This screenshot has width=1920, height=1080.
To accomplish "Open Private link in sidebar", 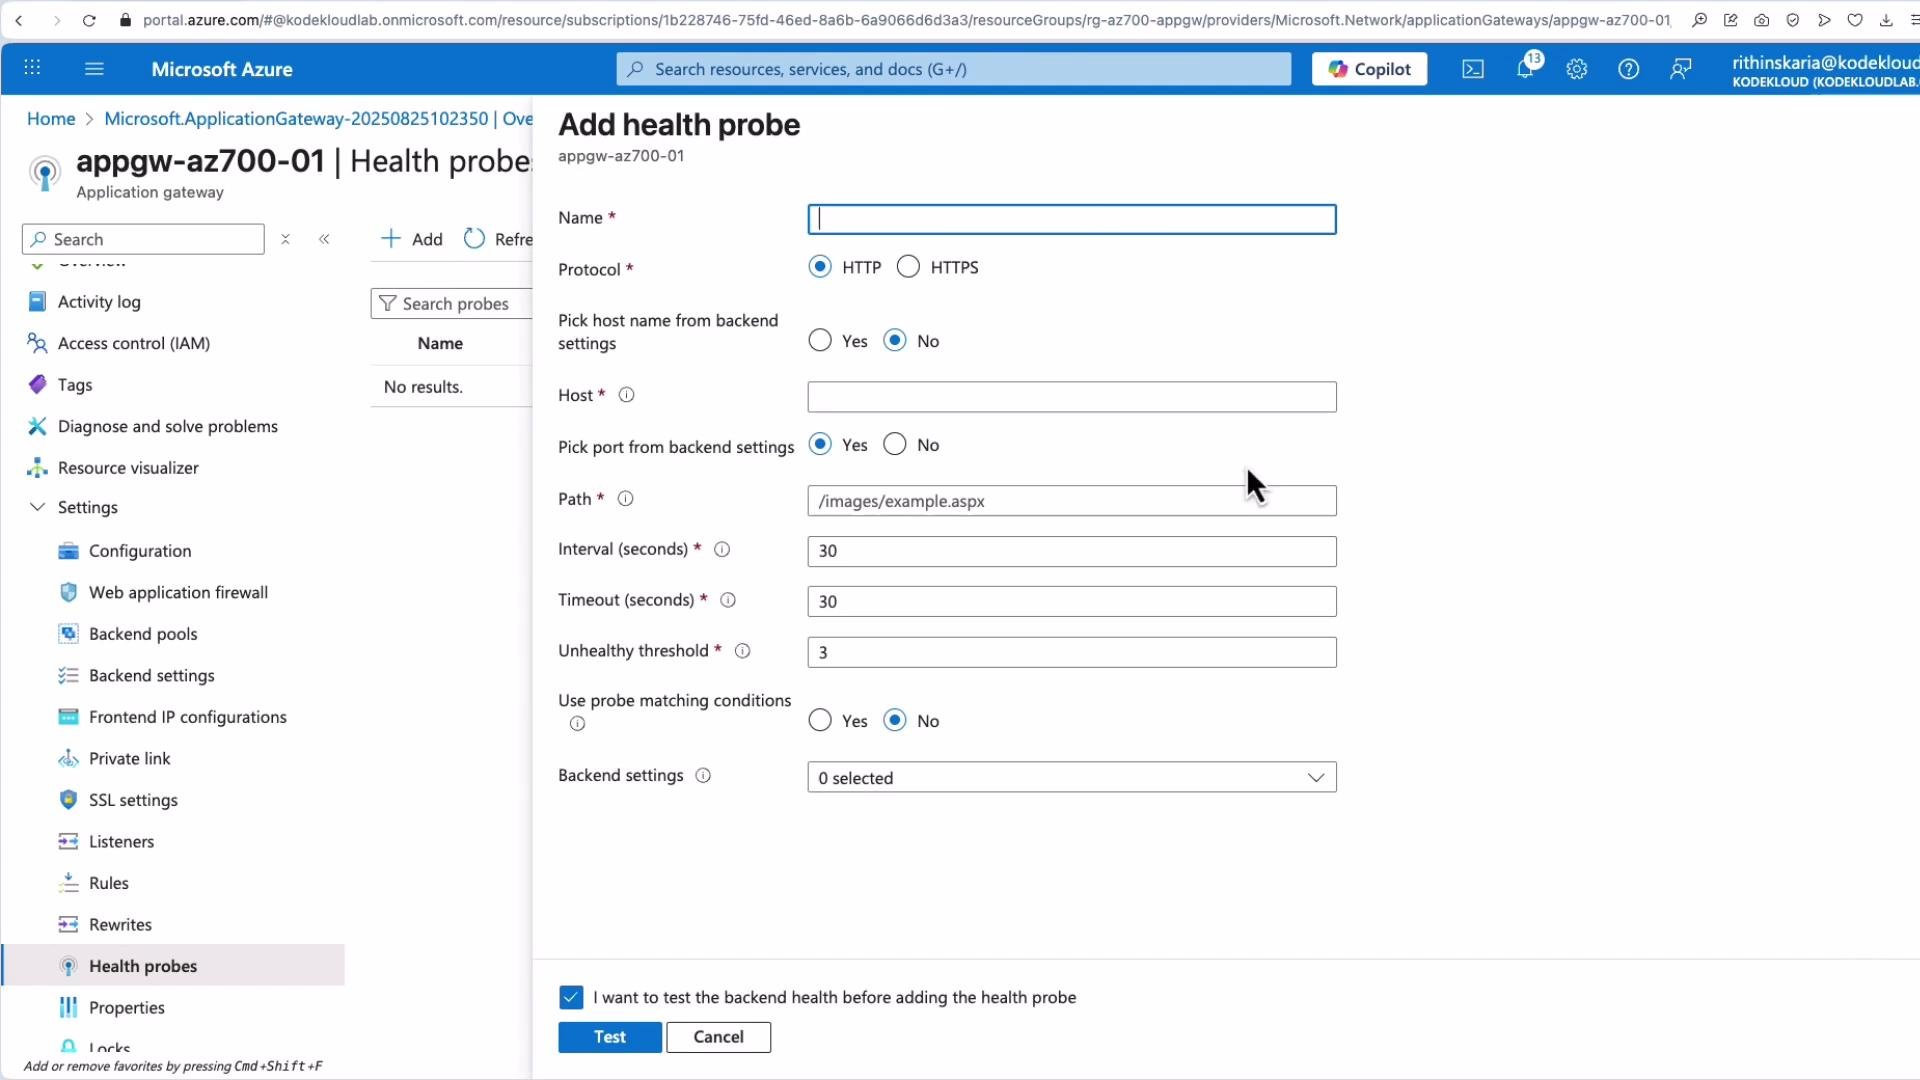I will tap(130, 759).
